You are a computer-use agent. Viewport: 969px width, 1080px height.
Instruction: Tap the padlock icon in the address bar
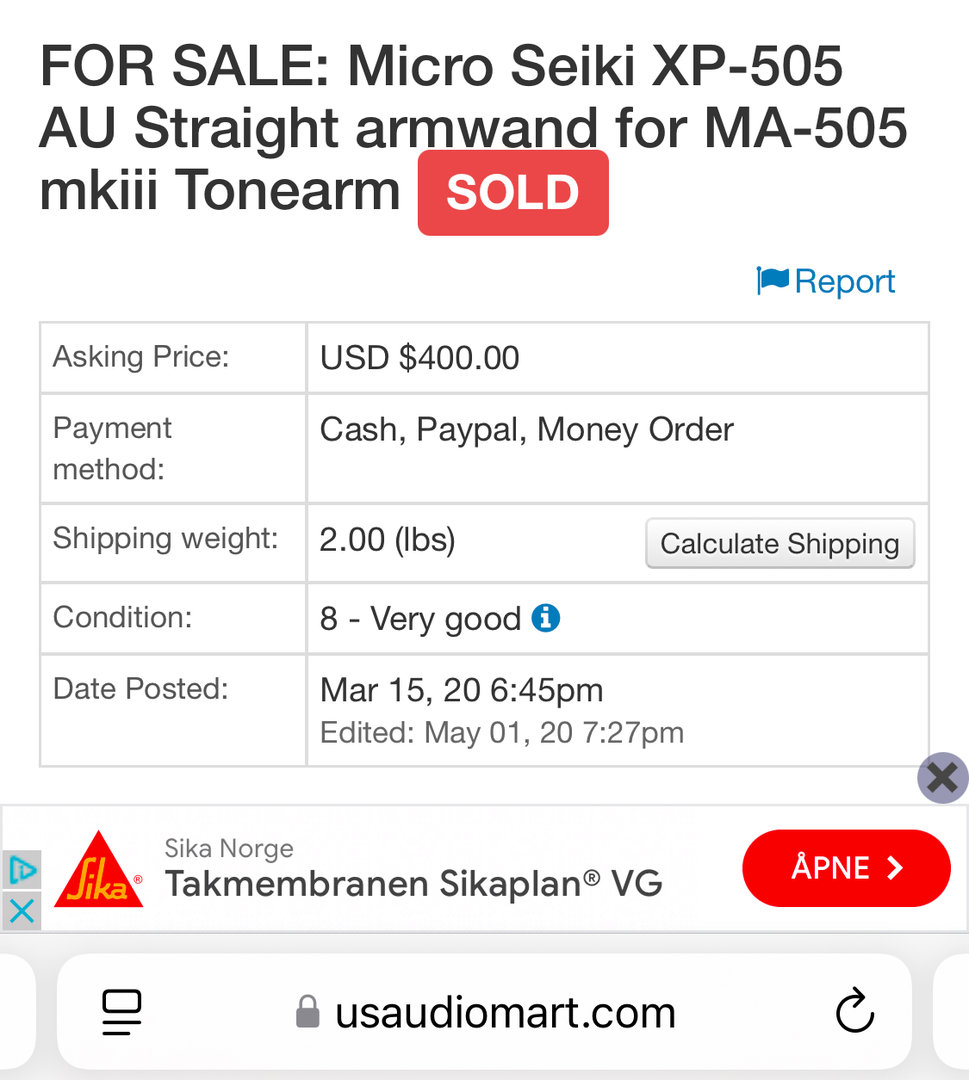308,1011
